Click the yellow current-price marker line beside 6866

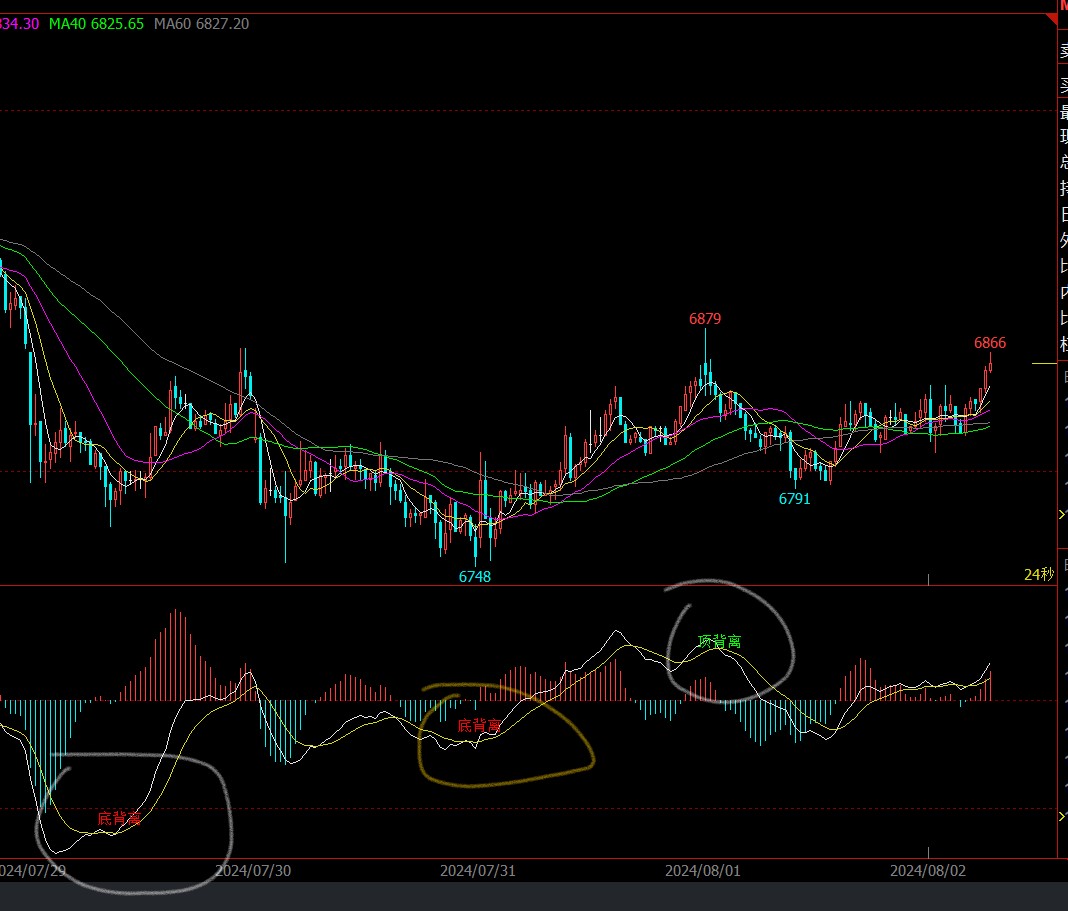pos(1044,364)
